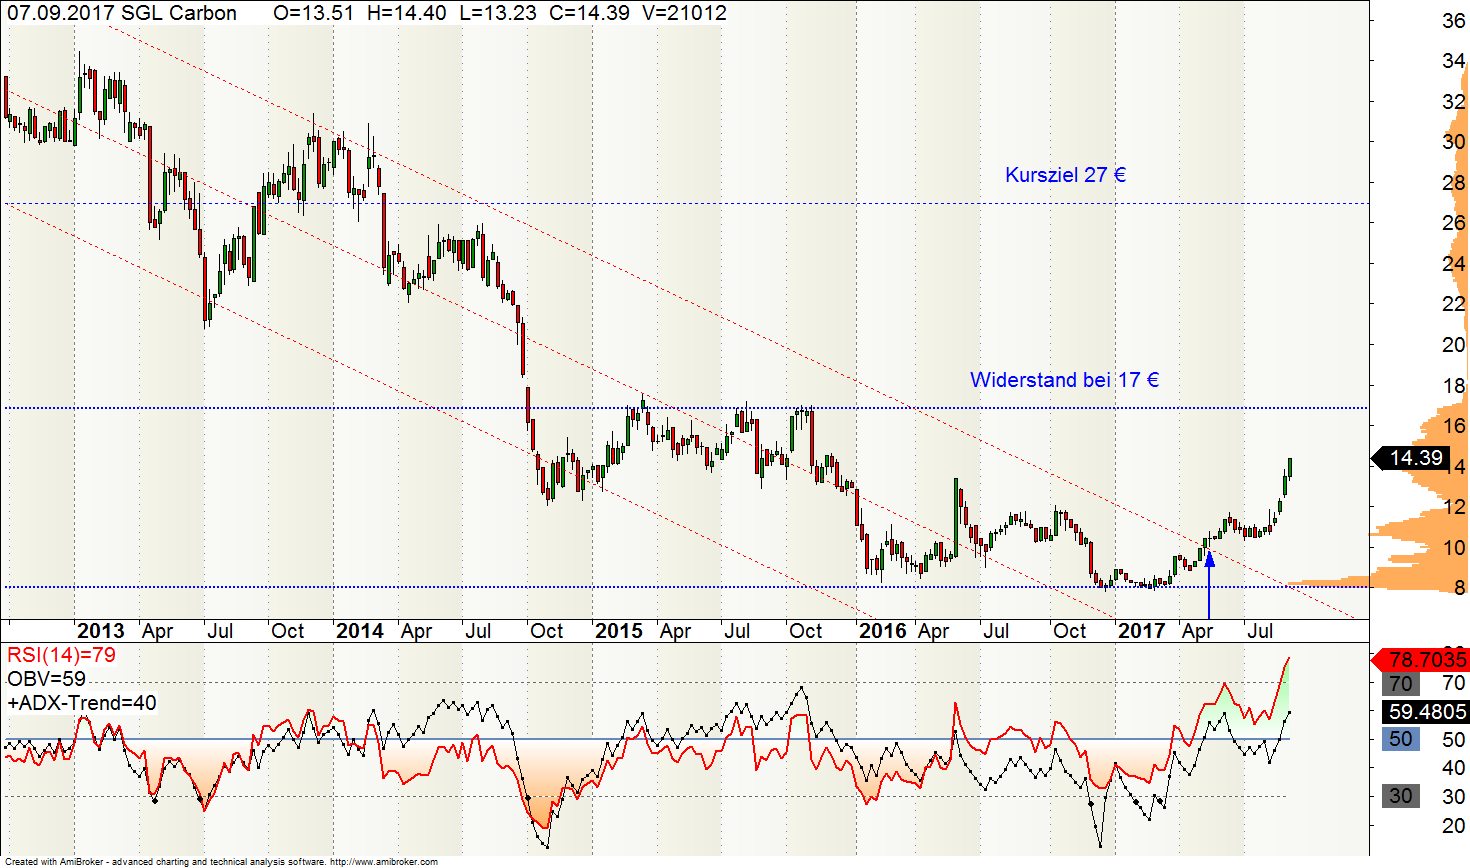Viewport: 1470px width, 868px height.
Task: Click the 24 price axis label
Action: pos(1454,264)
